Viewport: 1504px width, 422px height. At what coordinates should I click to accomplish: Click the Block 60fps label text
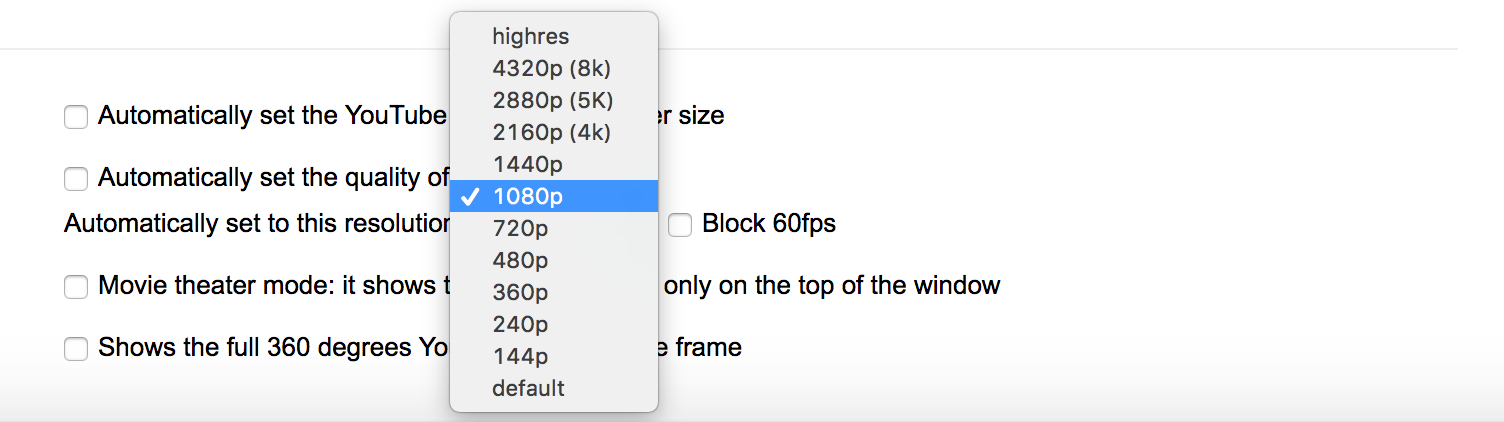[768, 224]
